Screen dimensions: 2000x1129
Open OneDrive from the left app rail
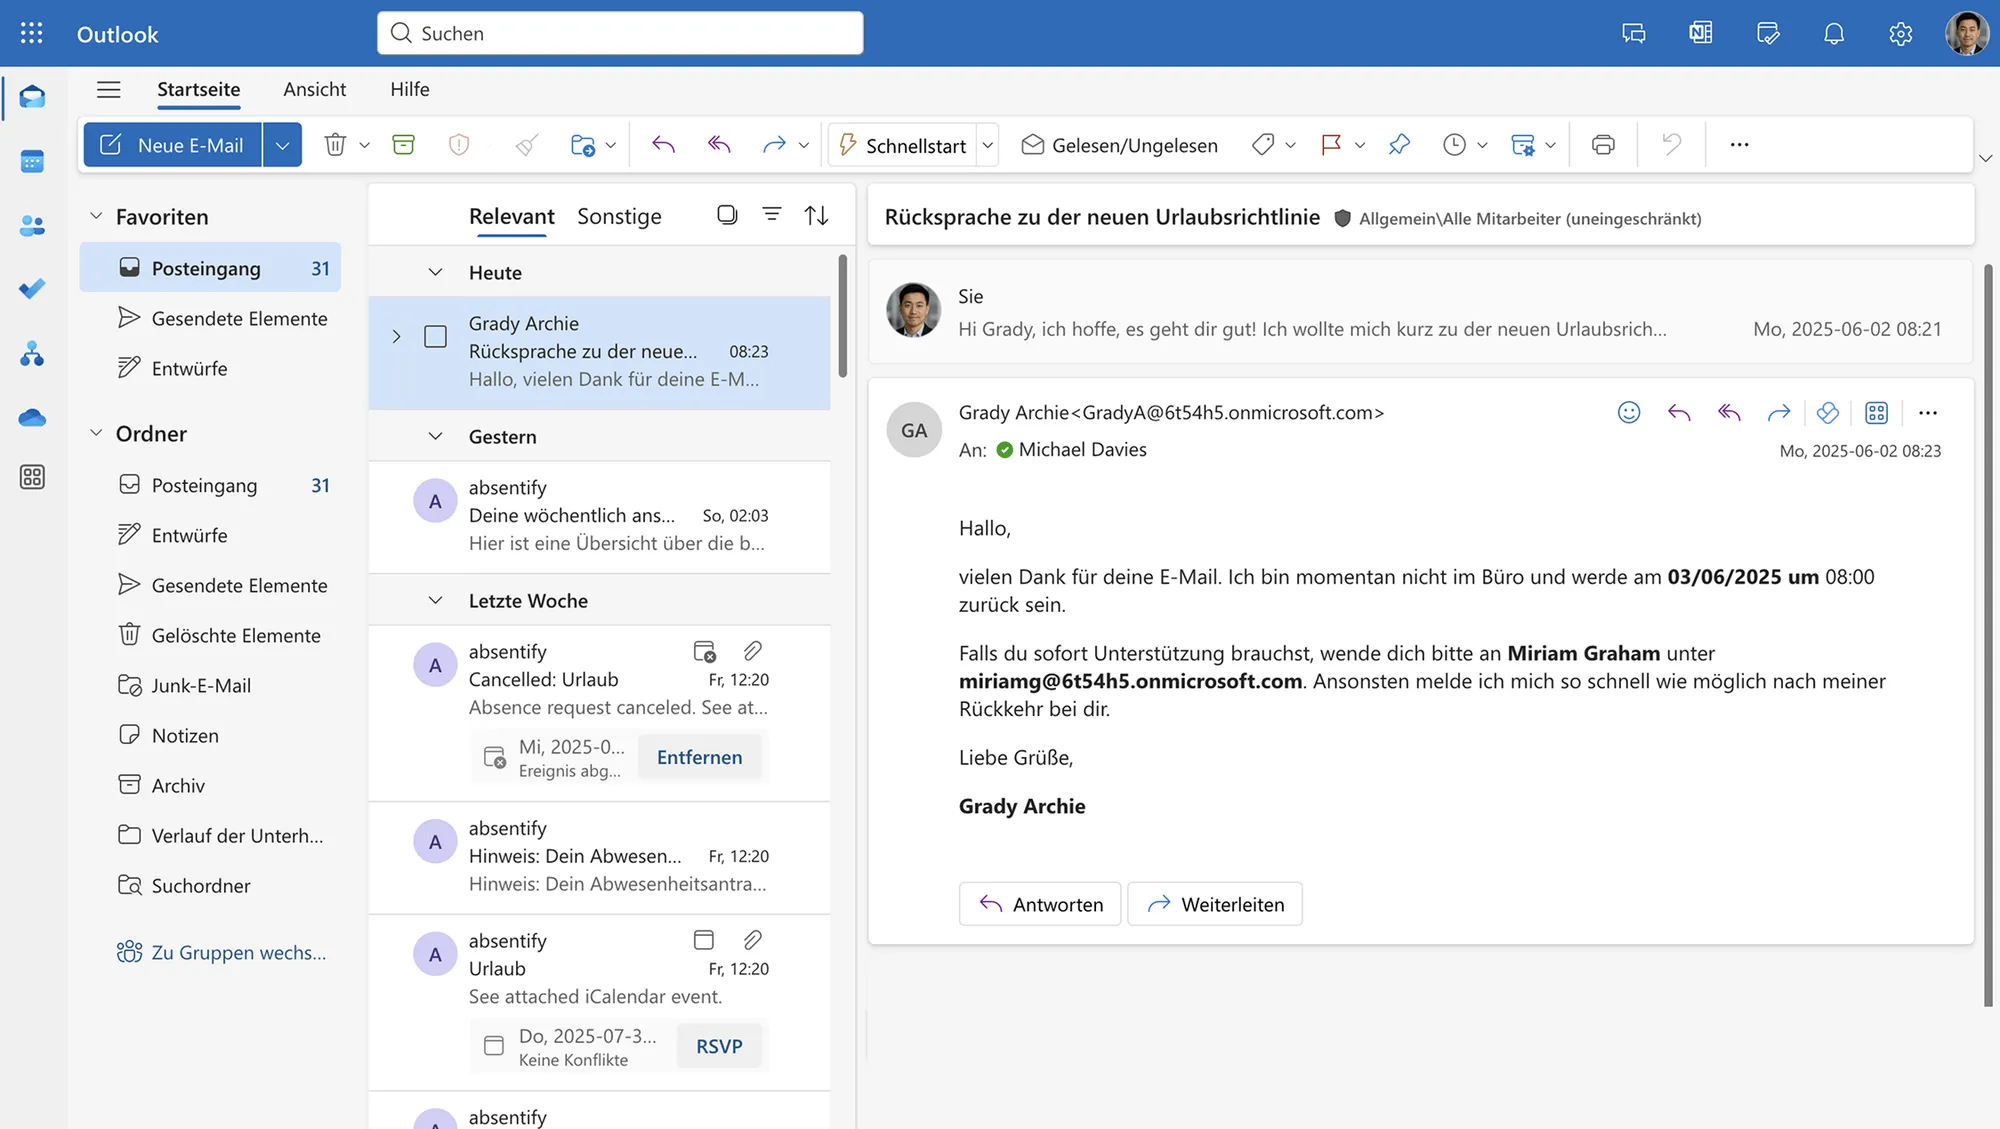click(x=32, y=417)
